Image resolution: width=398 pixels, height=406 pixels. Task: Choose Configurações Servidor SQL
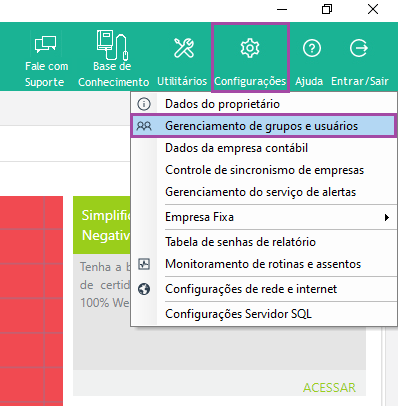pyautogui.click(x=238, y=314)
